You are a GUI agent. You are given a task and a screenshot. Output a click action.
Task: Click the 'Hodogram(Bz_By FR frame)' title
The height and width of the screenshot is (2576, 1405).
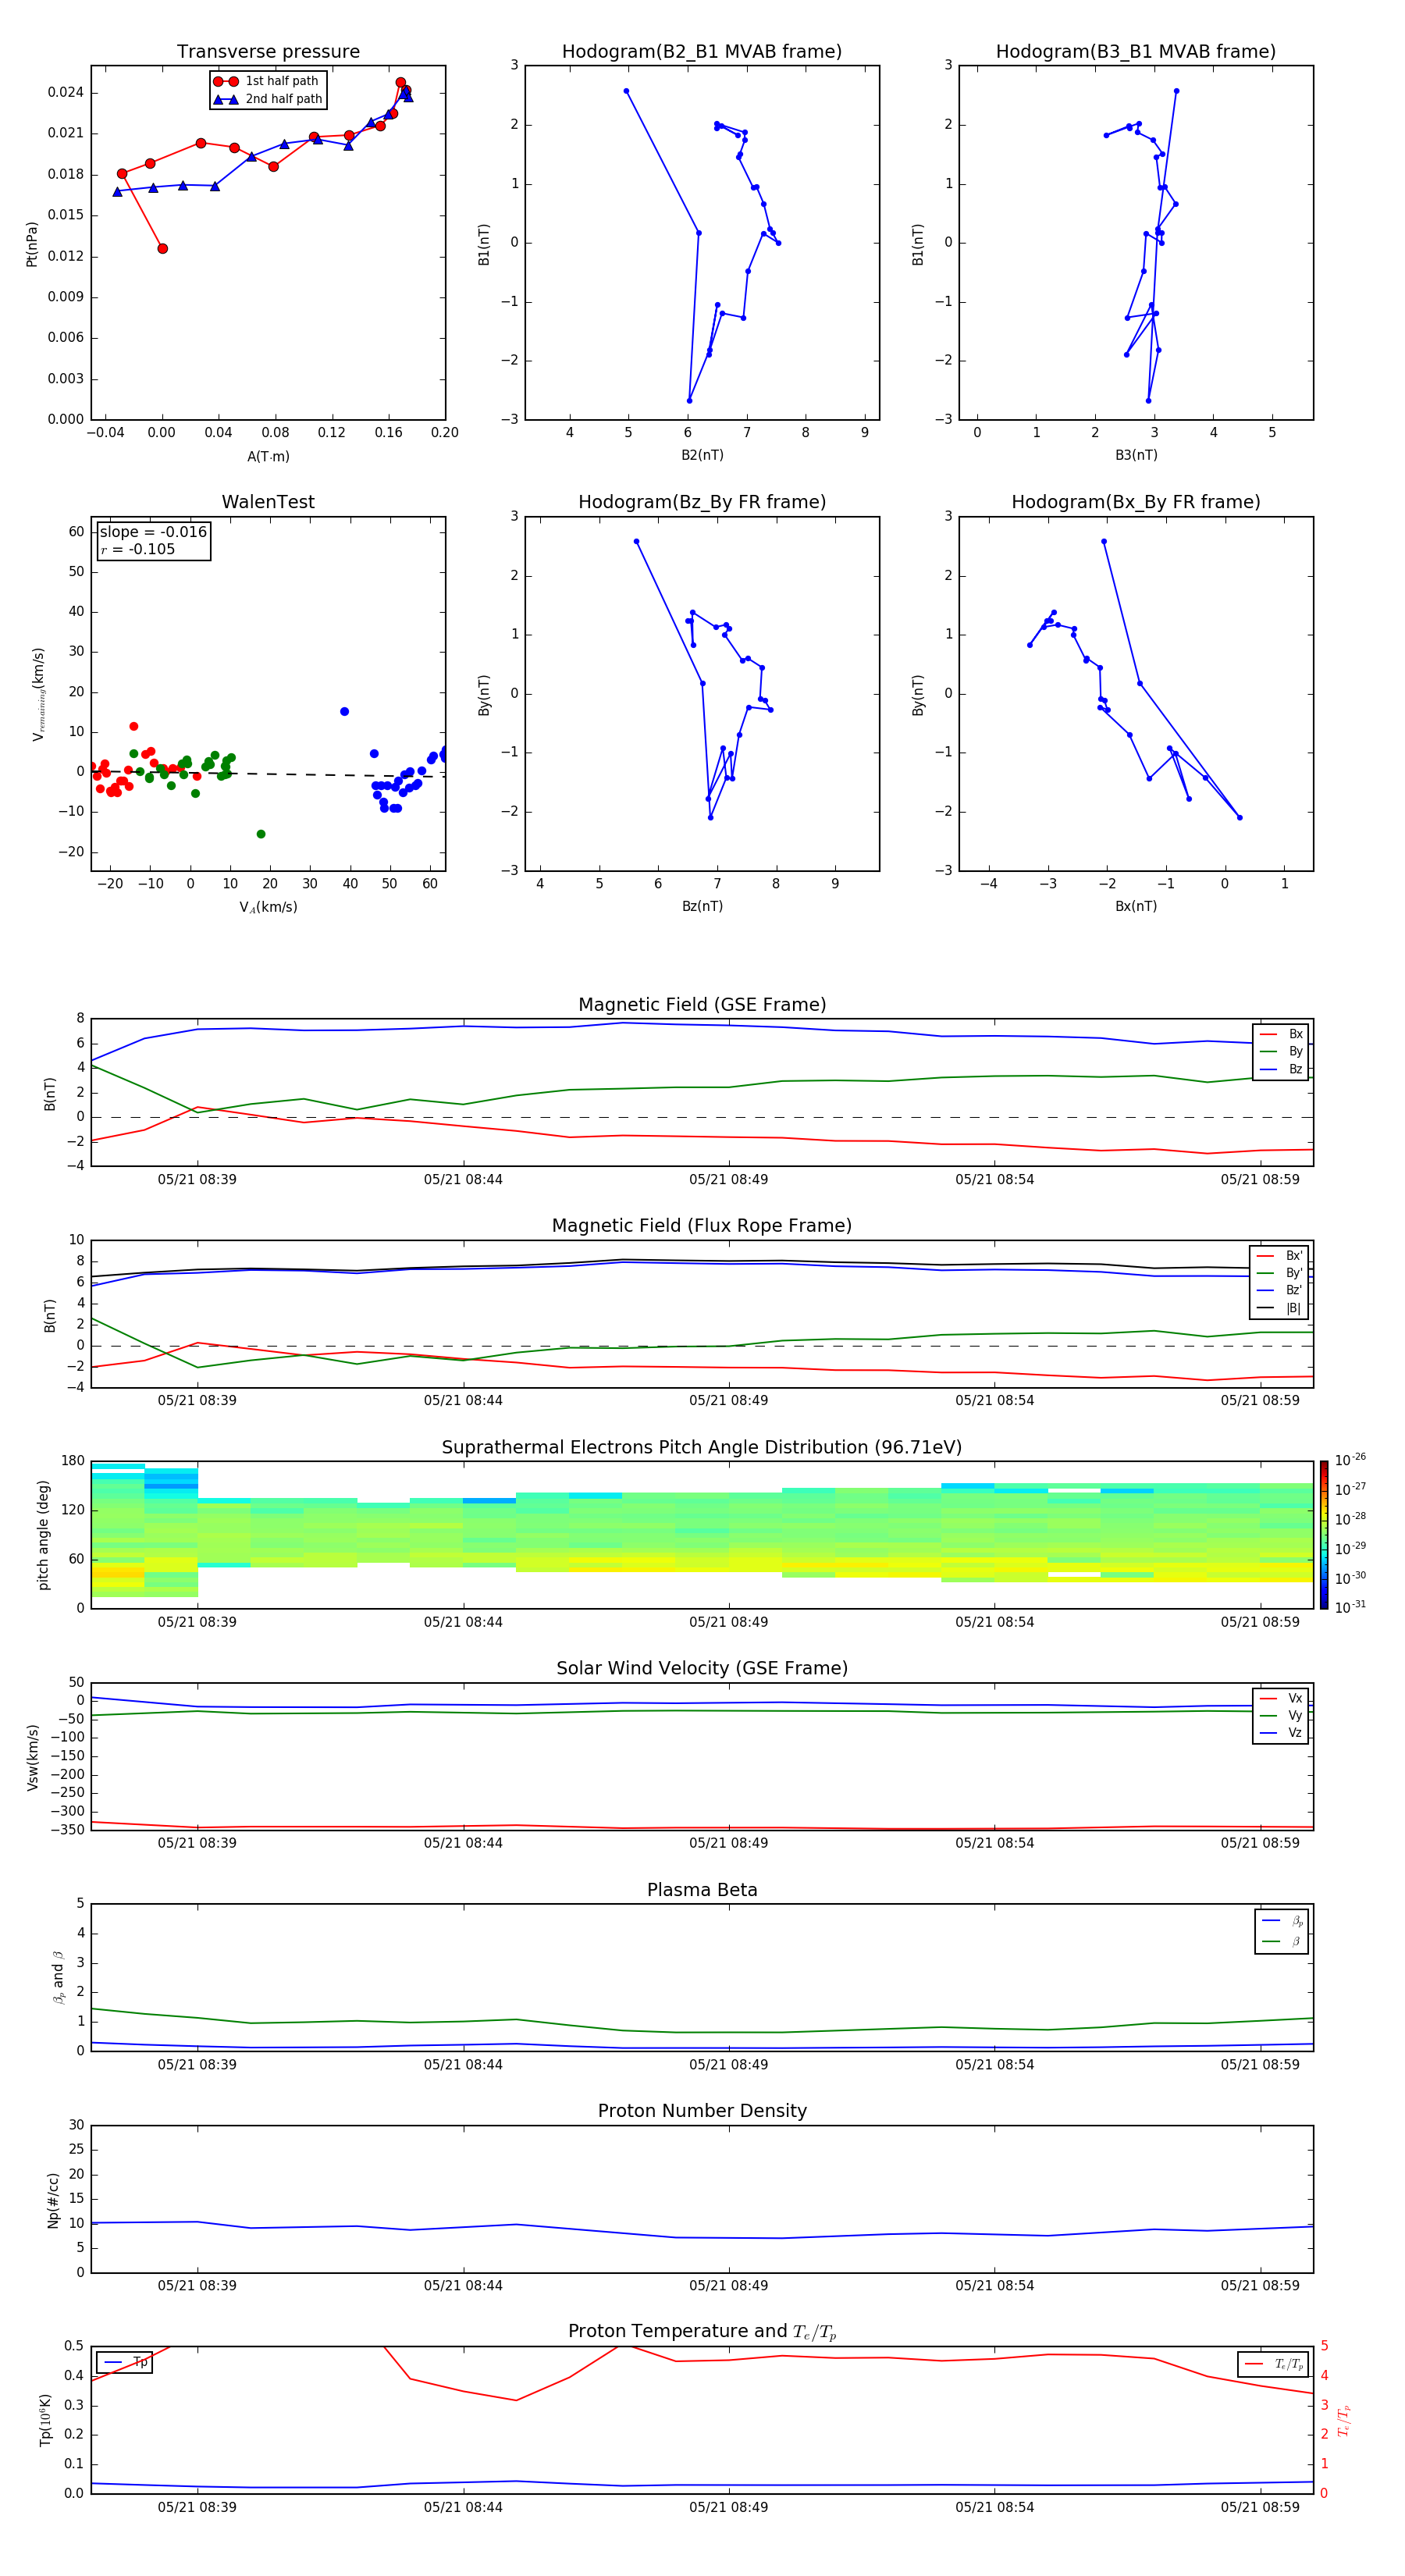point(702,502)
